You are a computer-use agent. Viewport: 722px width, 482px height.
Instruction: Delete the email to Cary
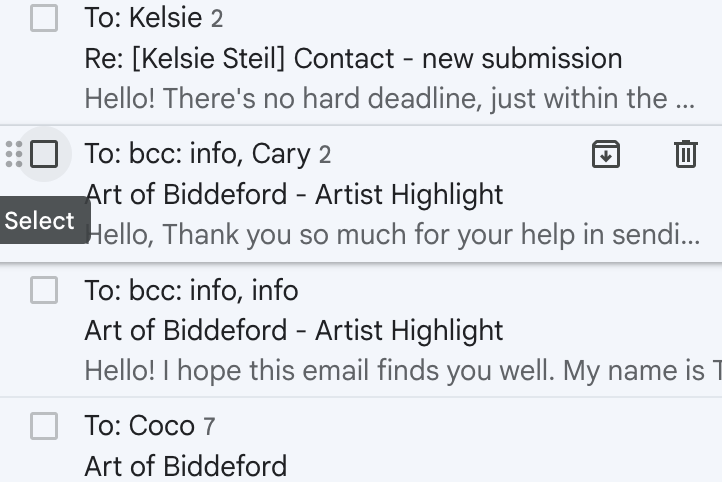pos(685,154)
